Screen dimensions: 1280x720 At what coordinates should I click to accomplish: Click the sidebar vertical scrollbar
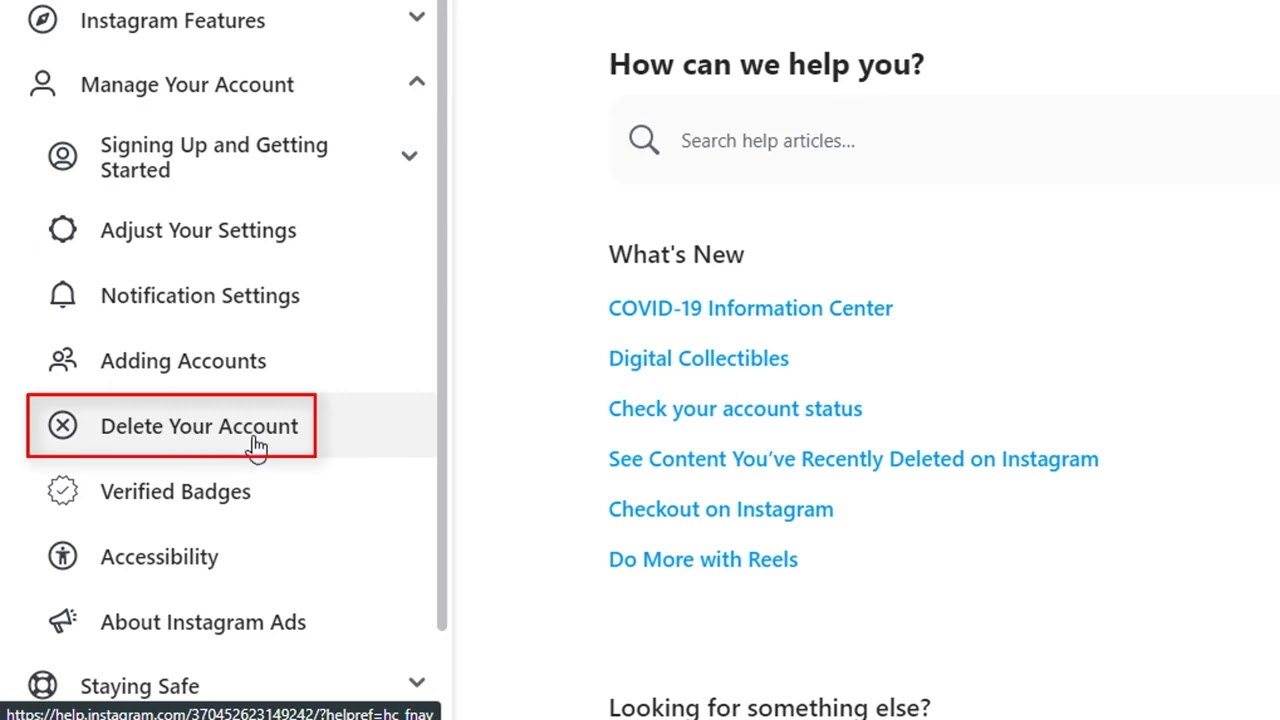click(442, 315)
